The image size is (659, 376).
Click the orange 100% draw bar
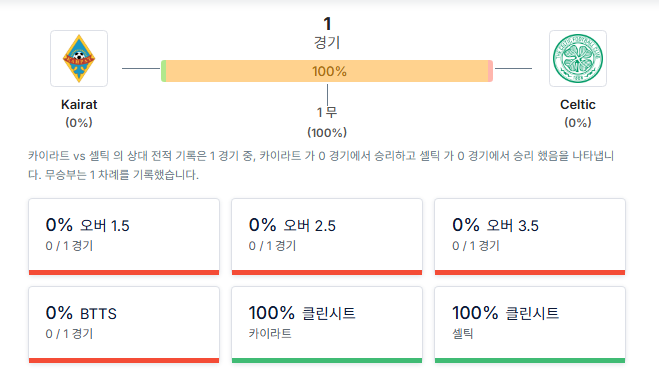pyautogui.click(x=327, y=71)
